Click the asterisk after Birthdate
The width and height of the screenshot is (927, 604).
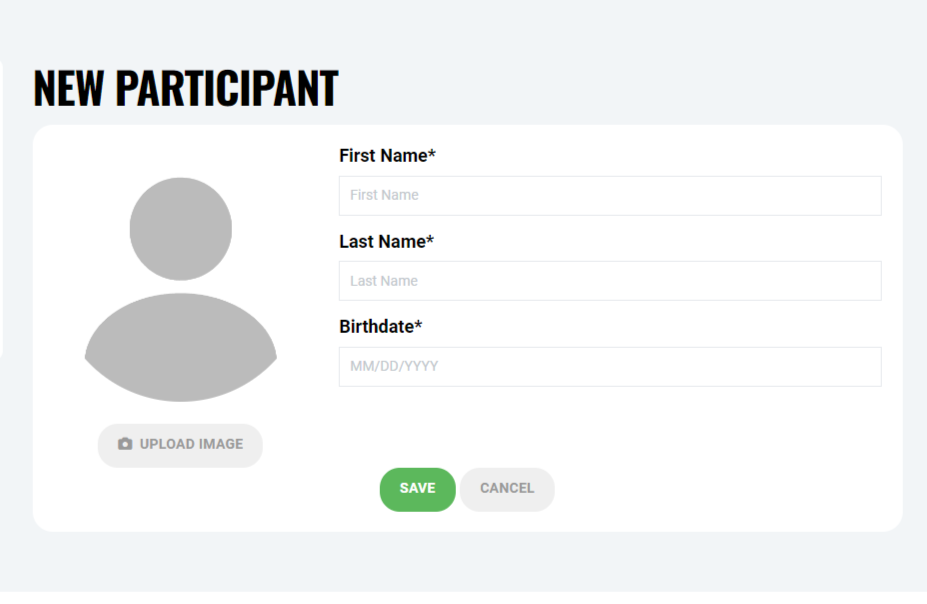click(419, 325)
